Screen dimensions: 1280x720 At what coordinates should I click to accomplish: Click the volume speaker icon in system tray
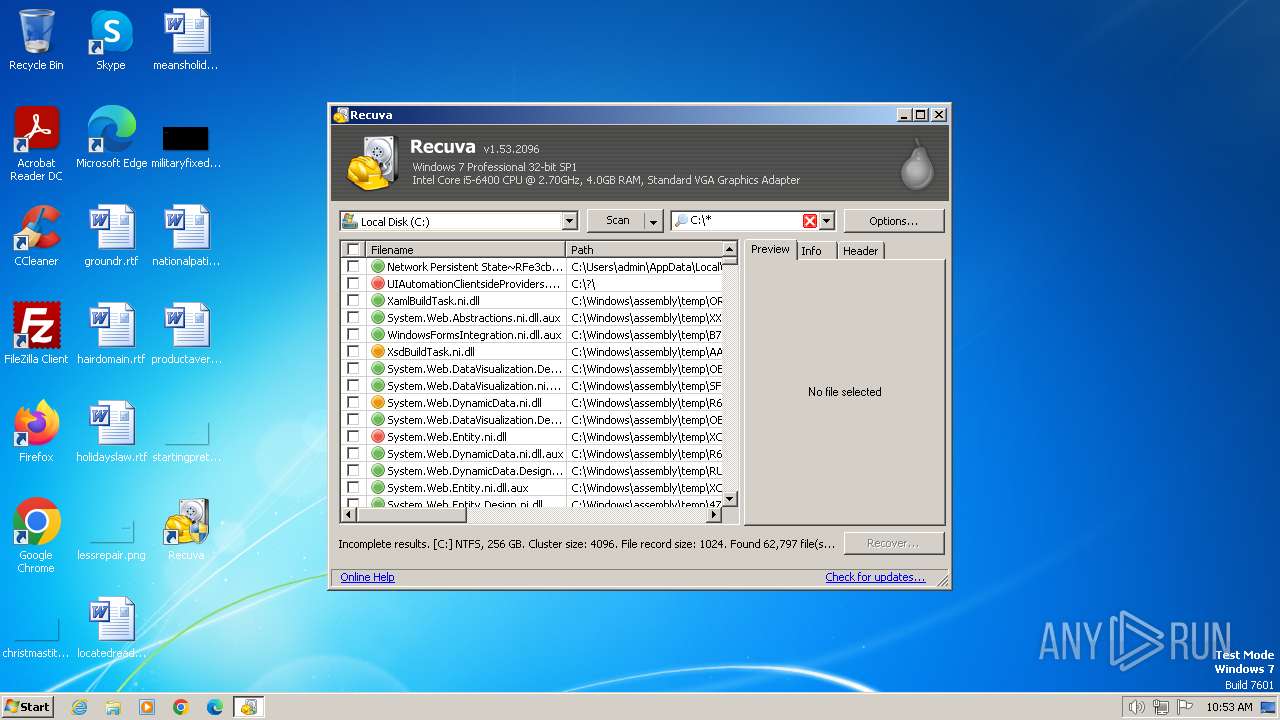pyautogui.click(x=1136, y=707)
